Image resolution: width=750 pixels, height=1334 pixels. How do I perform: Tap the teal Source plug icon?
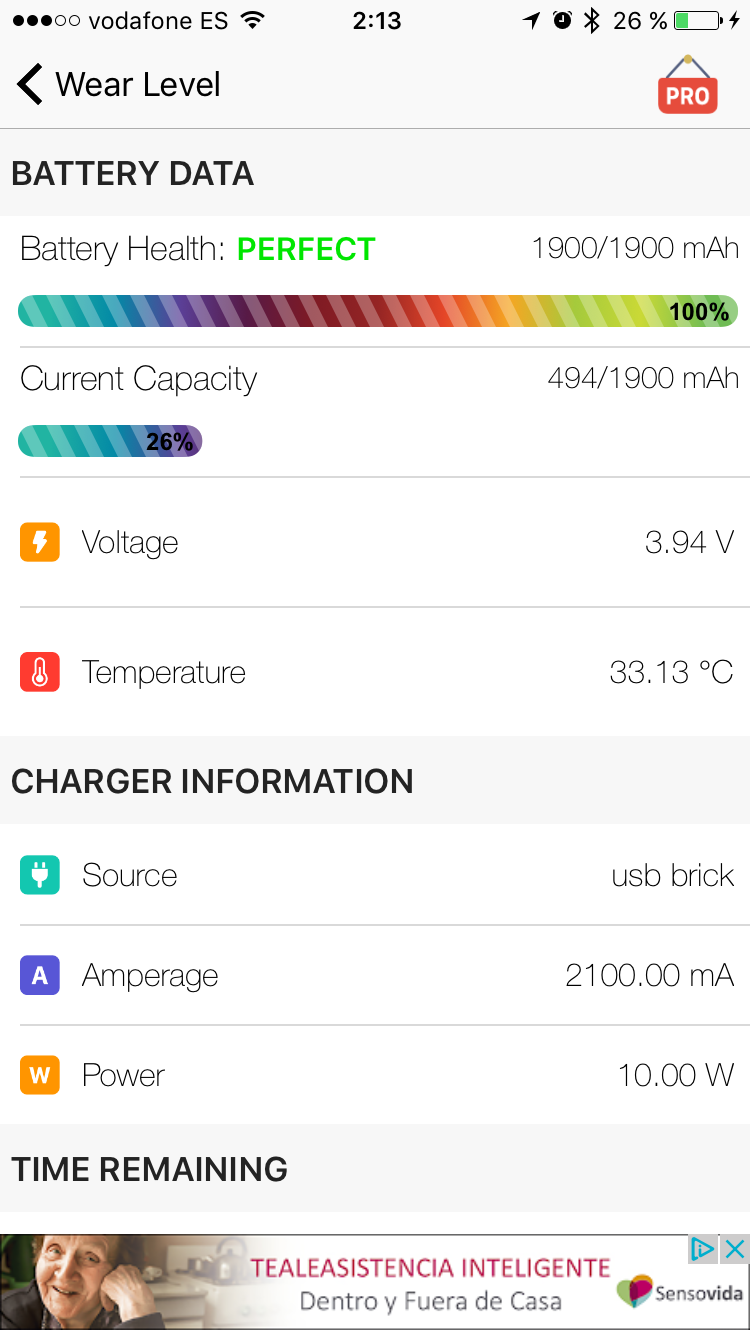coord(40,875)
